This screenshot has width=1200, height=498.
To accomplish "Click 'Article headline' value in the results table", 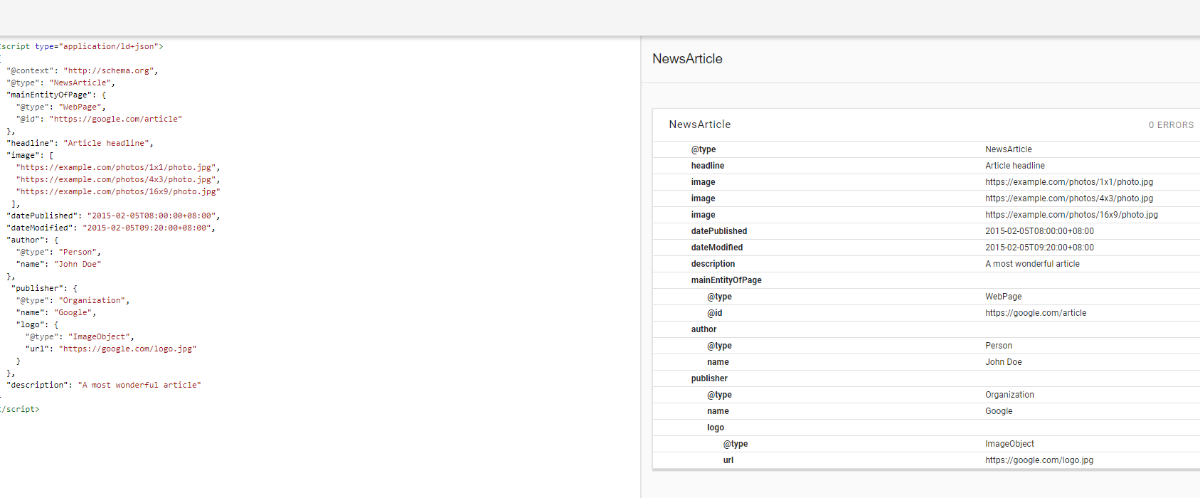I will pos(1015,165).
